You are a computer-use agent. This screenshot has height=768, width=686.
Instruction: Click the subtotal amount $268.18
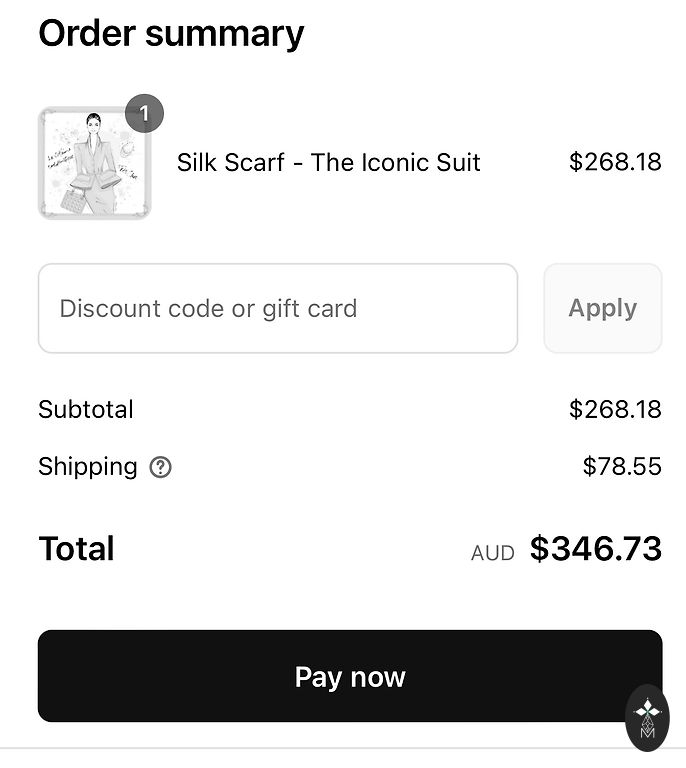[614, 409]
